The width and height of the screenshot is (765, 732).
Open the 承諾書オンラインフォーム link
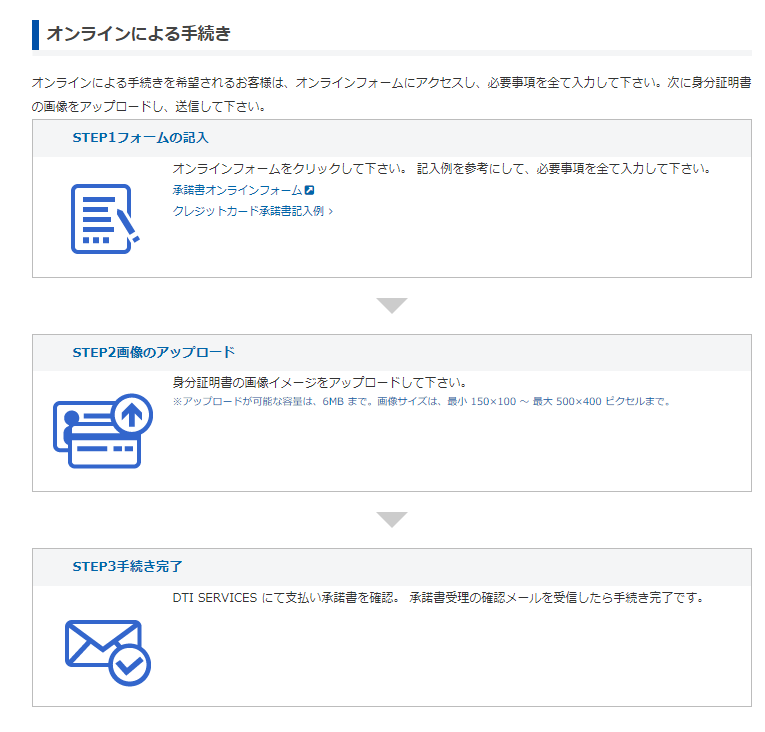coord(237,190)
